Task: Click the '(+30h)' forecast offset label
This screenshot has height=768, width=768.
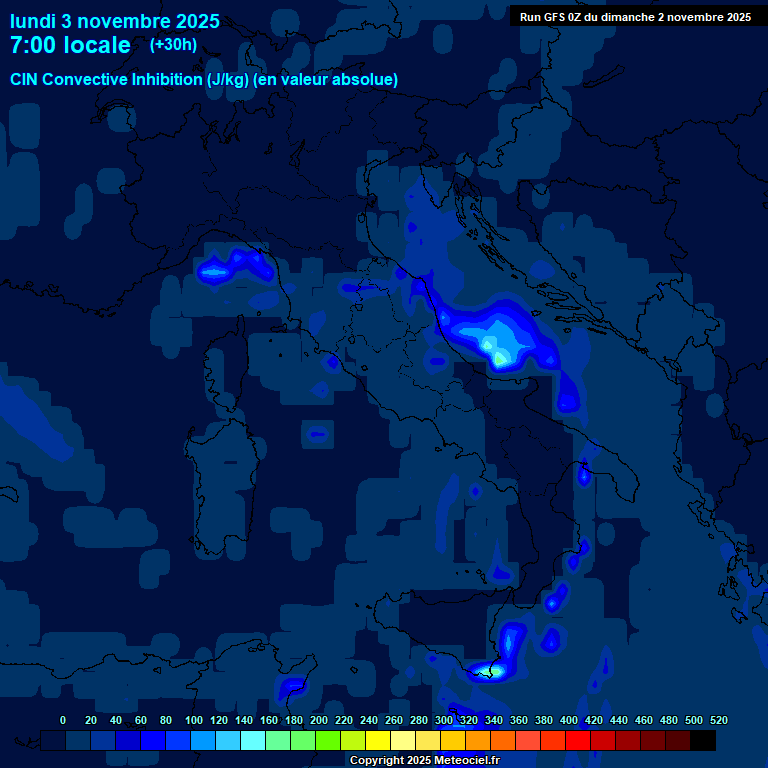Action: pyautogui.click(x=173, y=45)
